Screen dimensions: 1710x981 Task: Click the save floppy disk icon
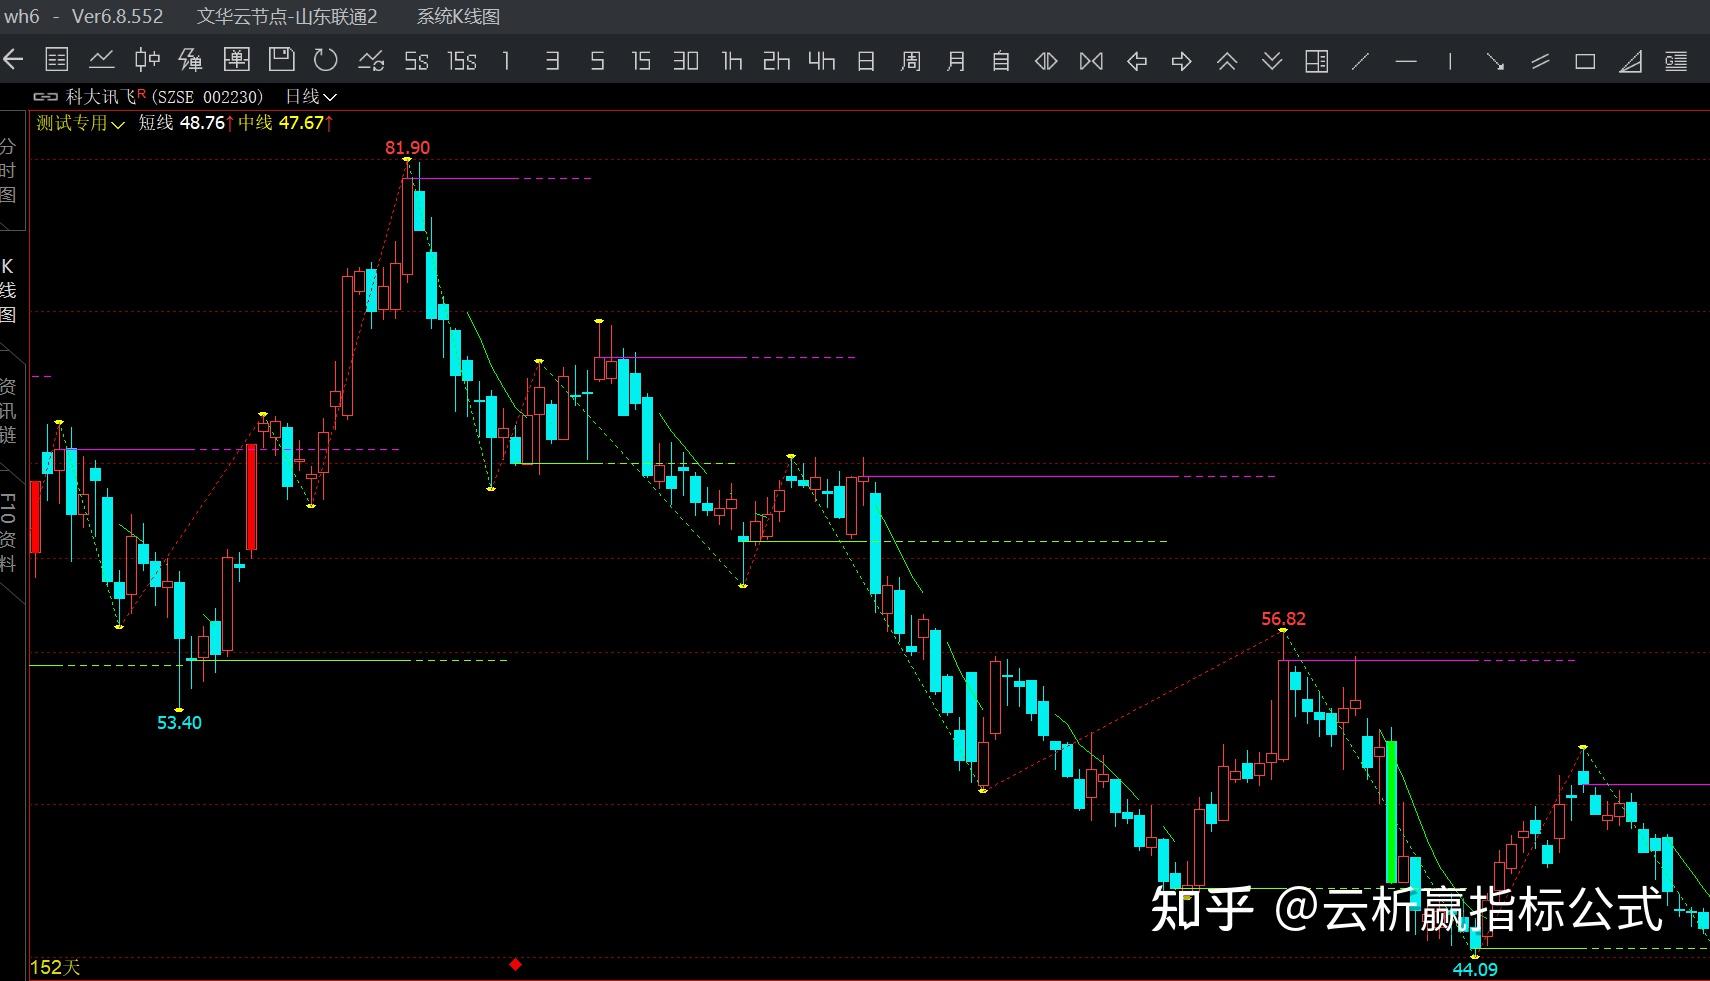[x=282, y=60]
